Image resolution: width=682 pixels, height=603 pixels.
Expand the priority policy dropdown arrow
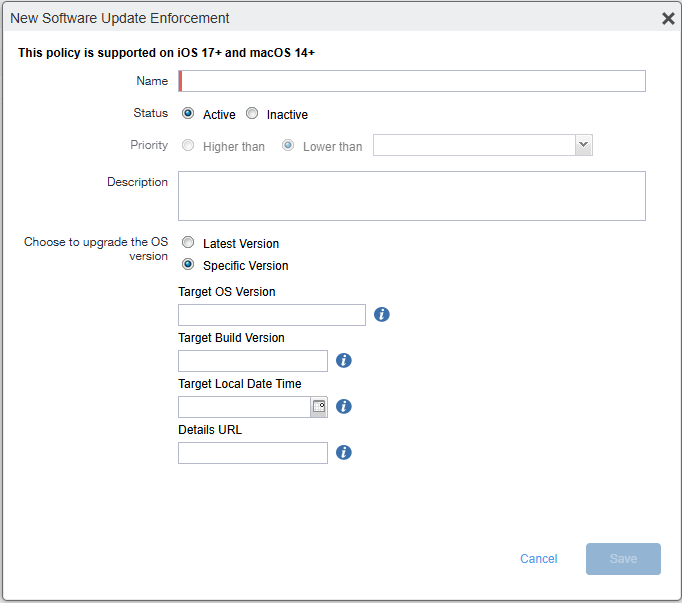584,146
